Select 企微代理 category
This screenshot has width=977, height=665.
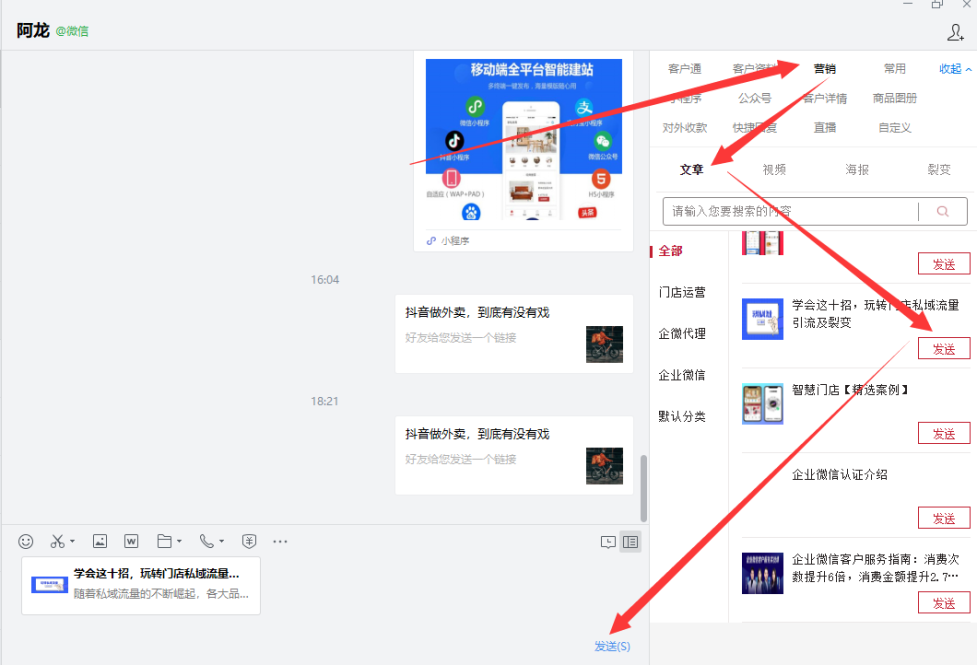click(x=682, y=333)
